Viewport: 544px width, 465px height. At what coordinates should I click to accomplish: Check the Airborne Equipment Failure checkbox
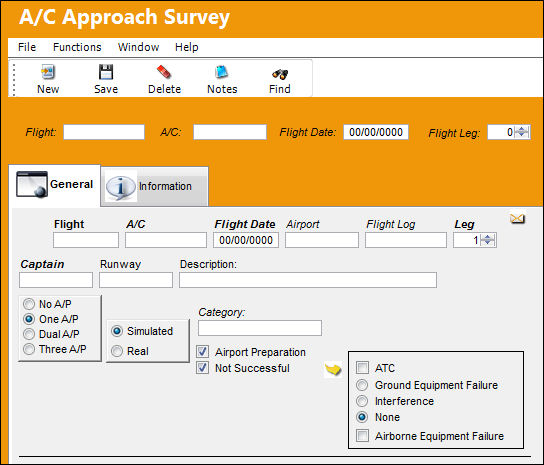click(x=362, y=436)
